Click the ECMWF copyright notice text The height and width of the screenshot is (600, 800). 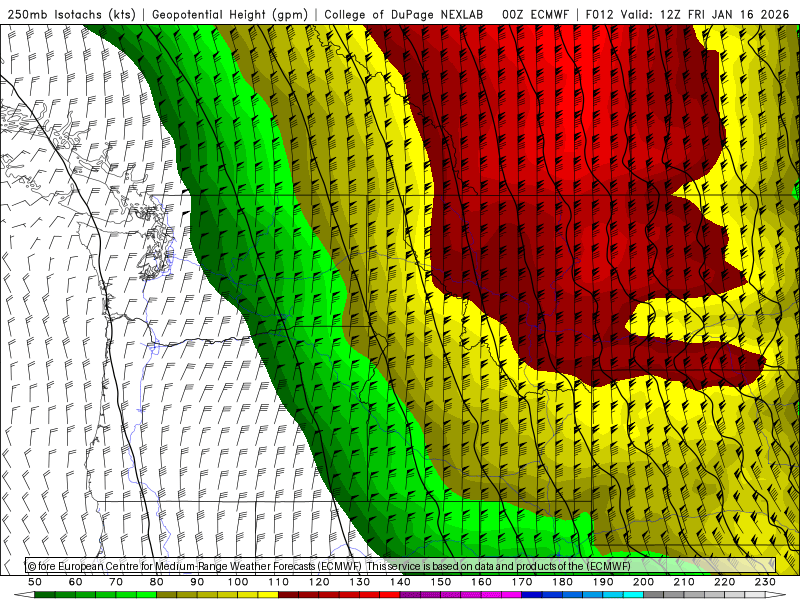pos(329,566)
